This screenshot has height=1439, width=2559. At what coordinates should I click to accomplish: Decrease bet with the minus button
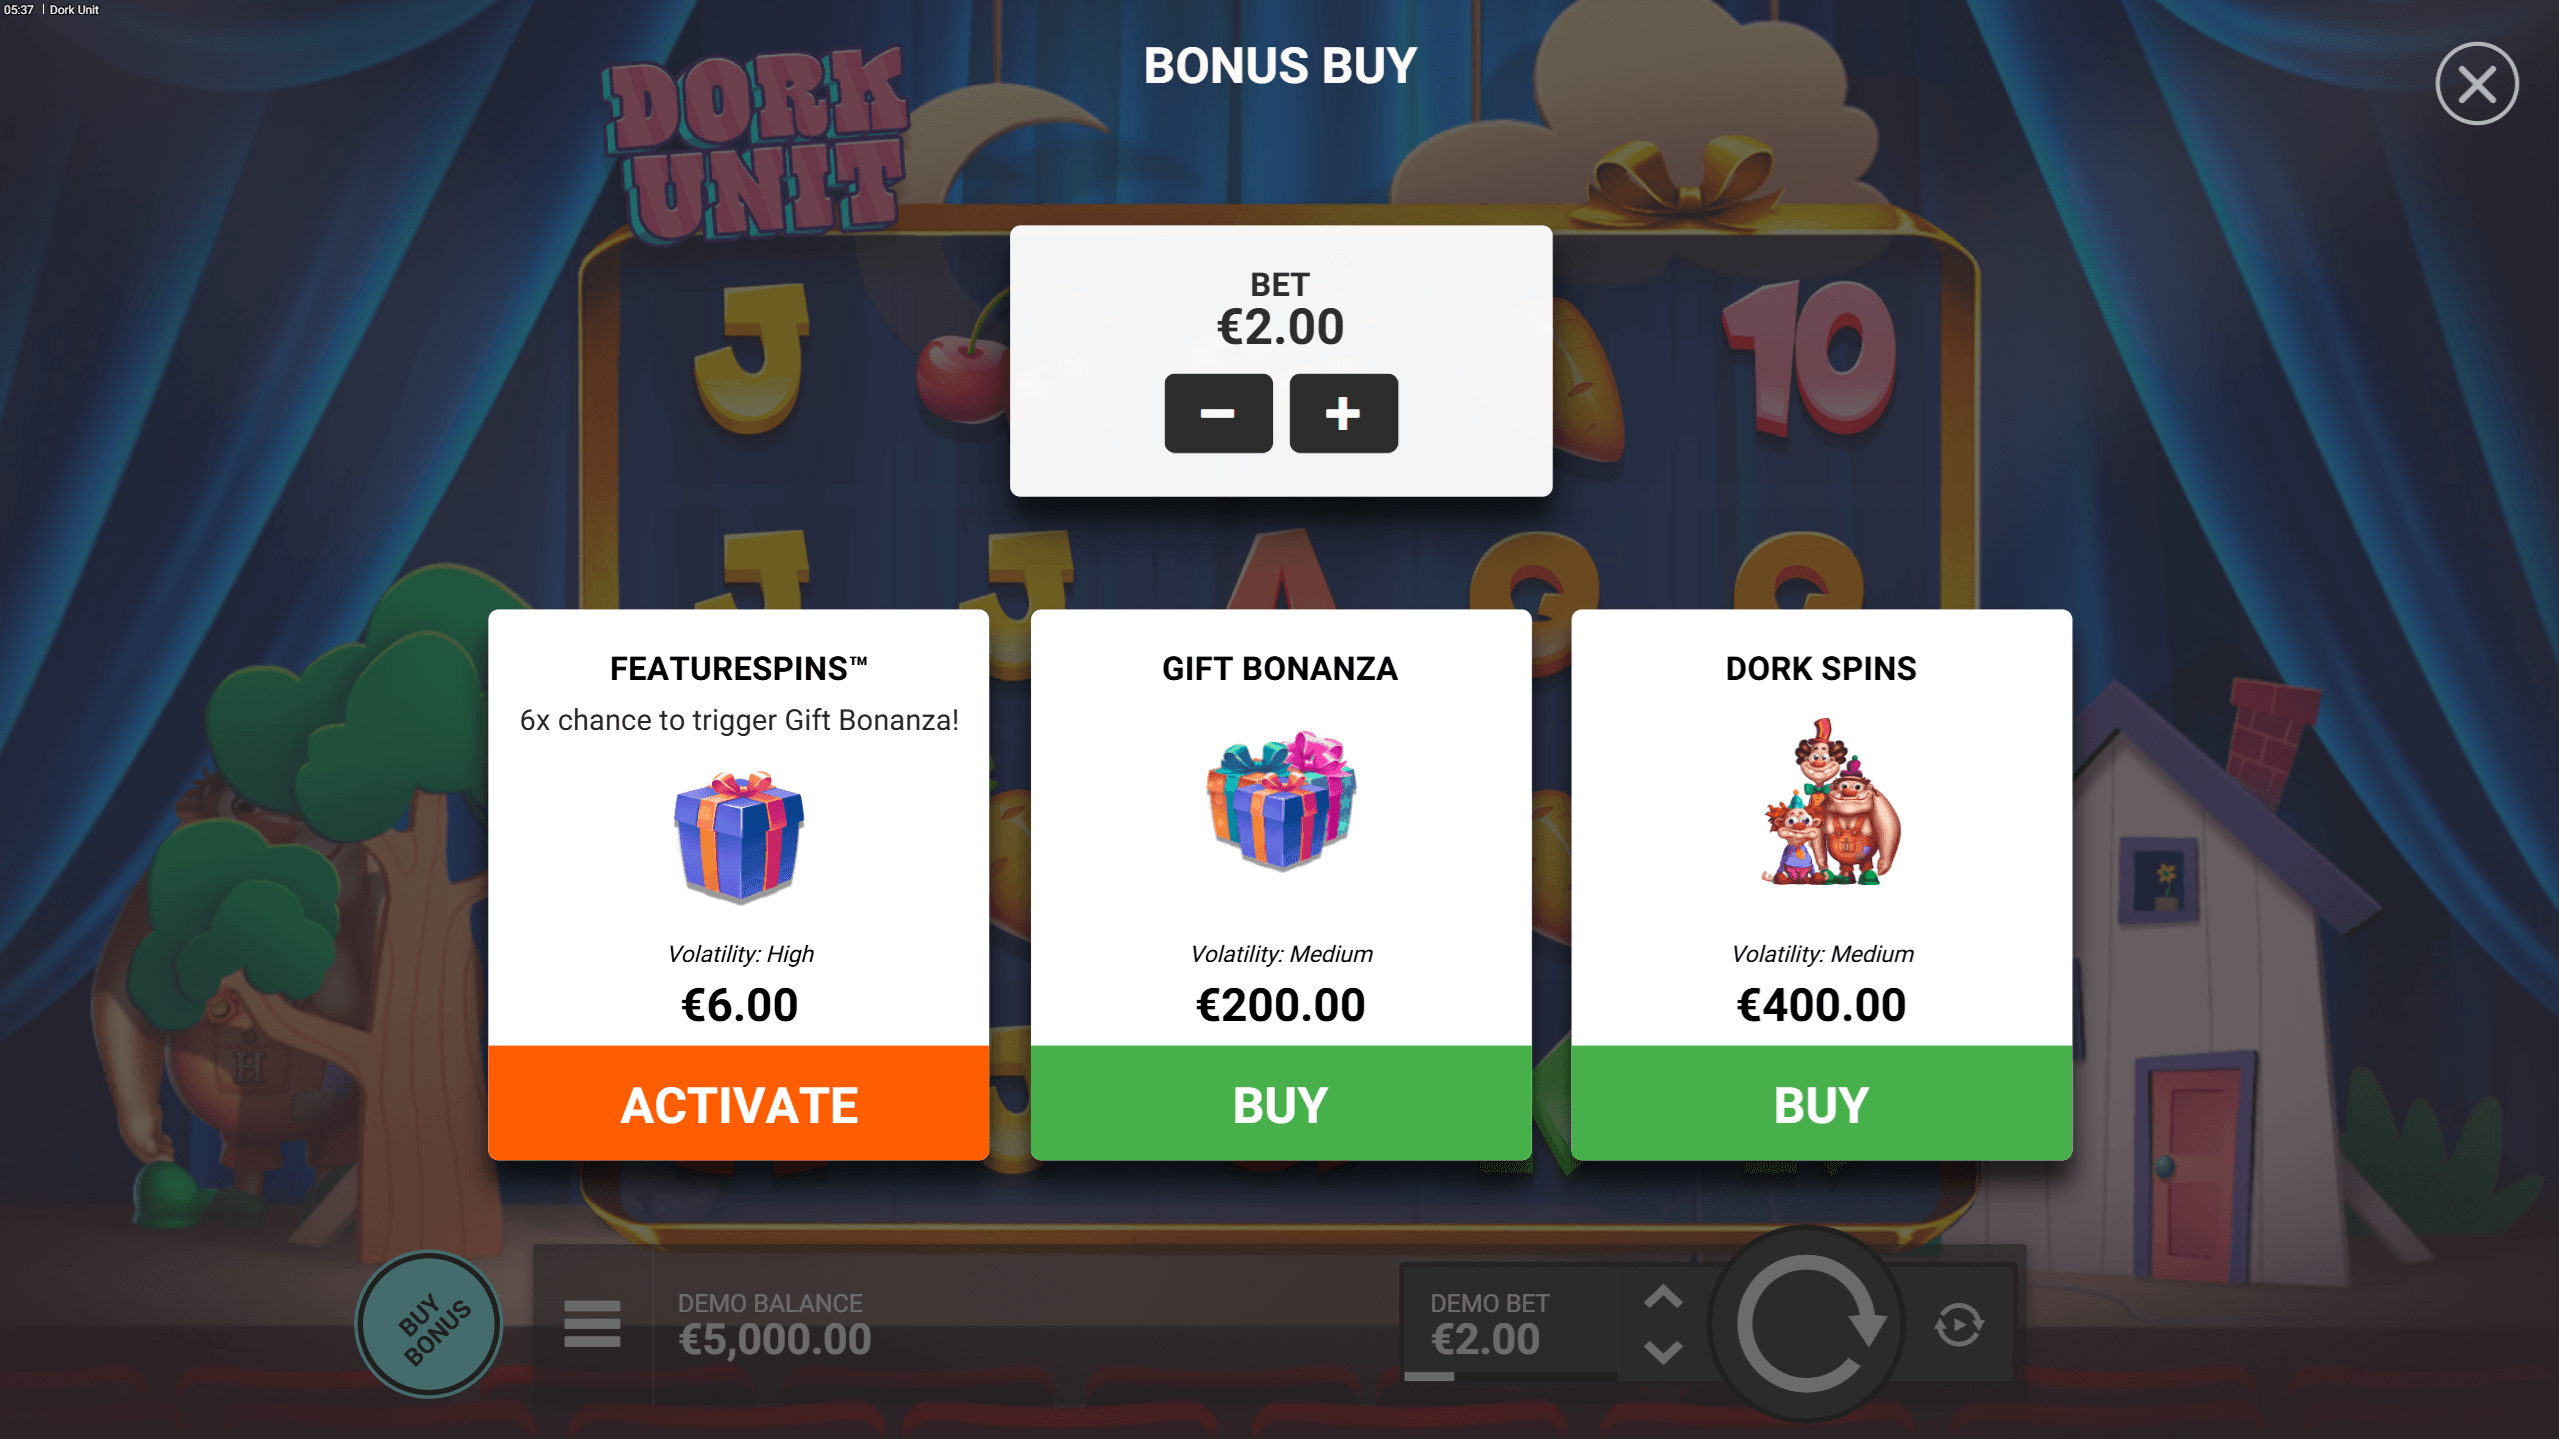pyautogui.click(x=1218, y=413)
